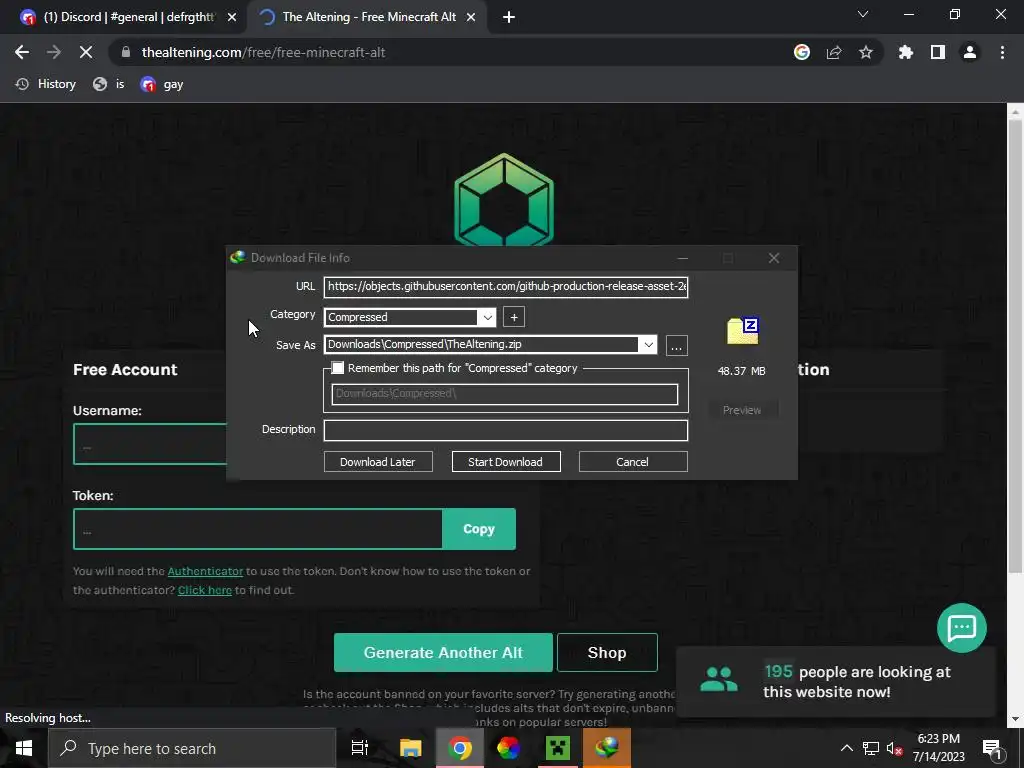Image resolution: width=1024 pixels, height=768 pixels.
Task: Open the History bookmark
Action: point(46,84)
